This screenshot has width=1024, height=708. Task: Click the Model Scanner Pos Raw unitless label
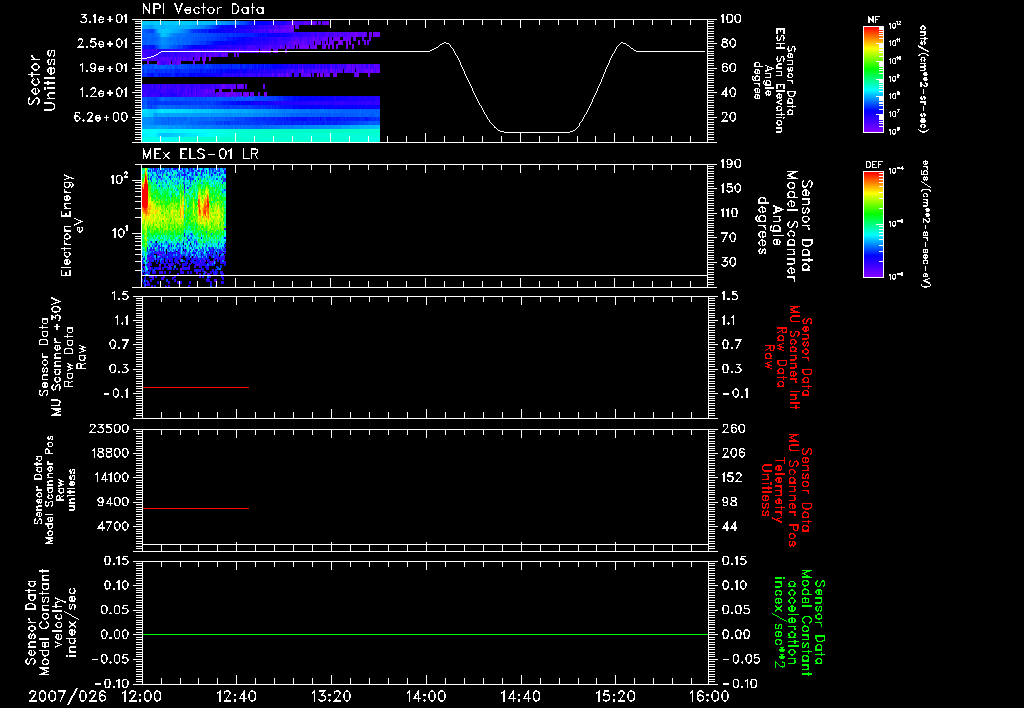coord(55,490)
